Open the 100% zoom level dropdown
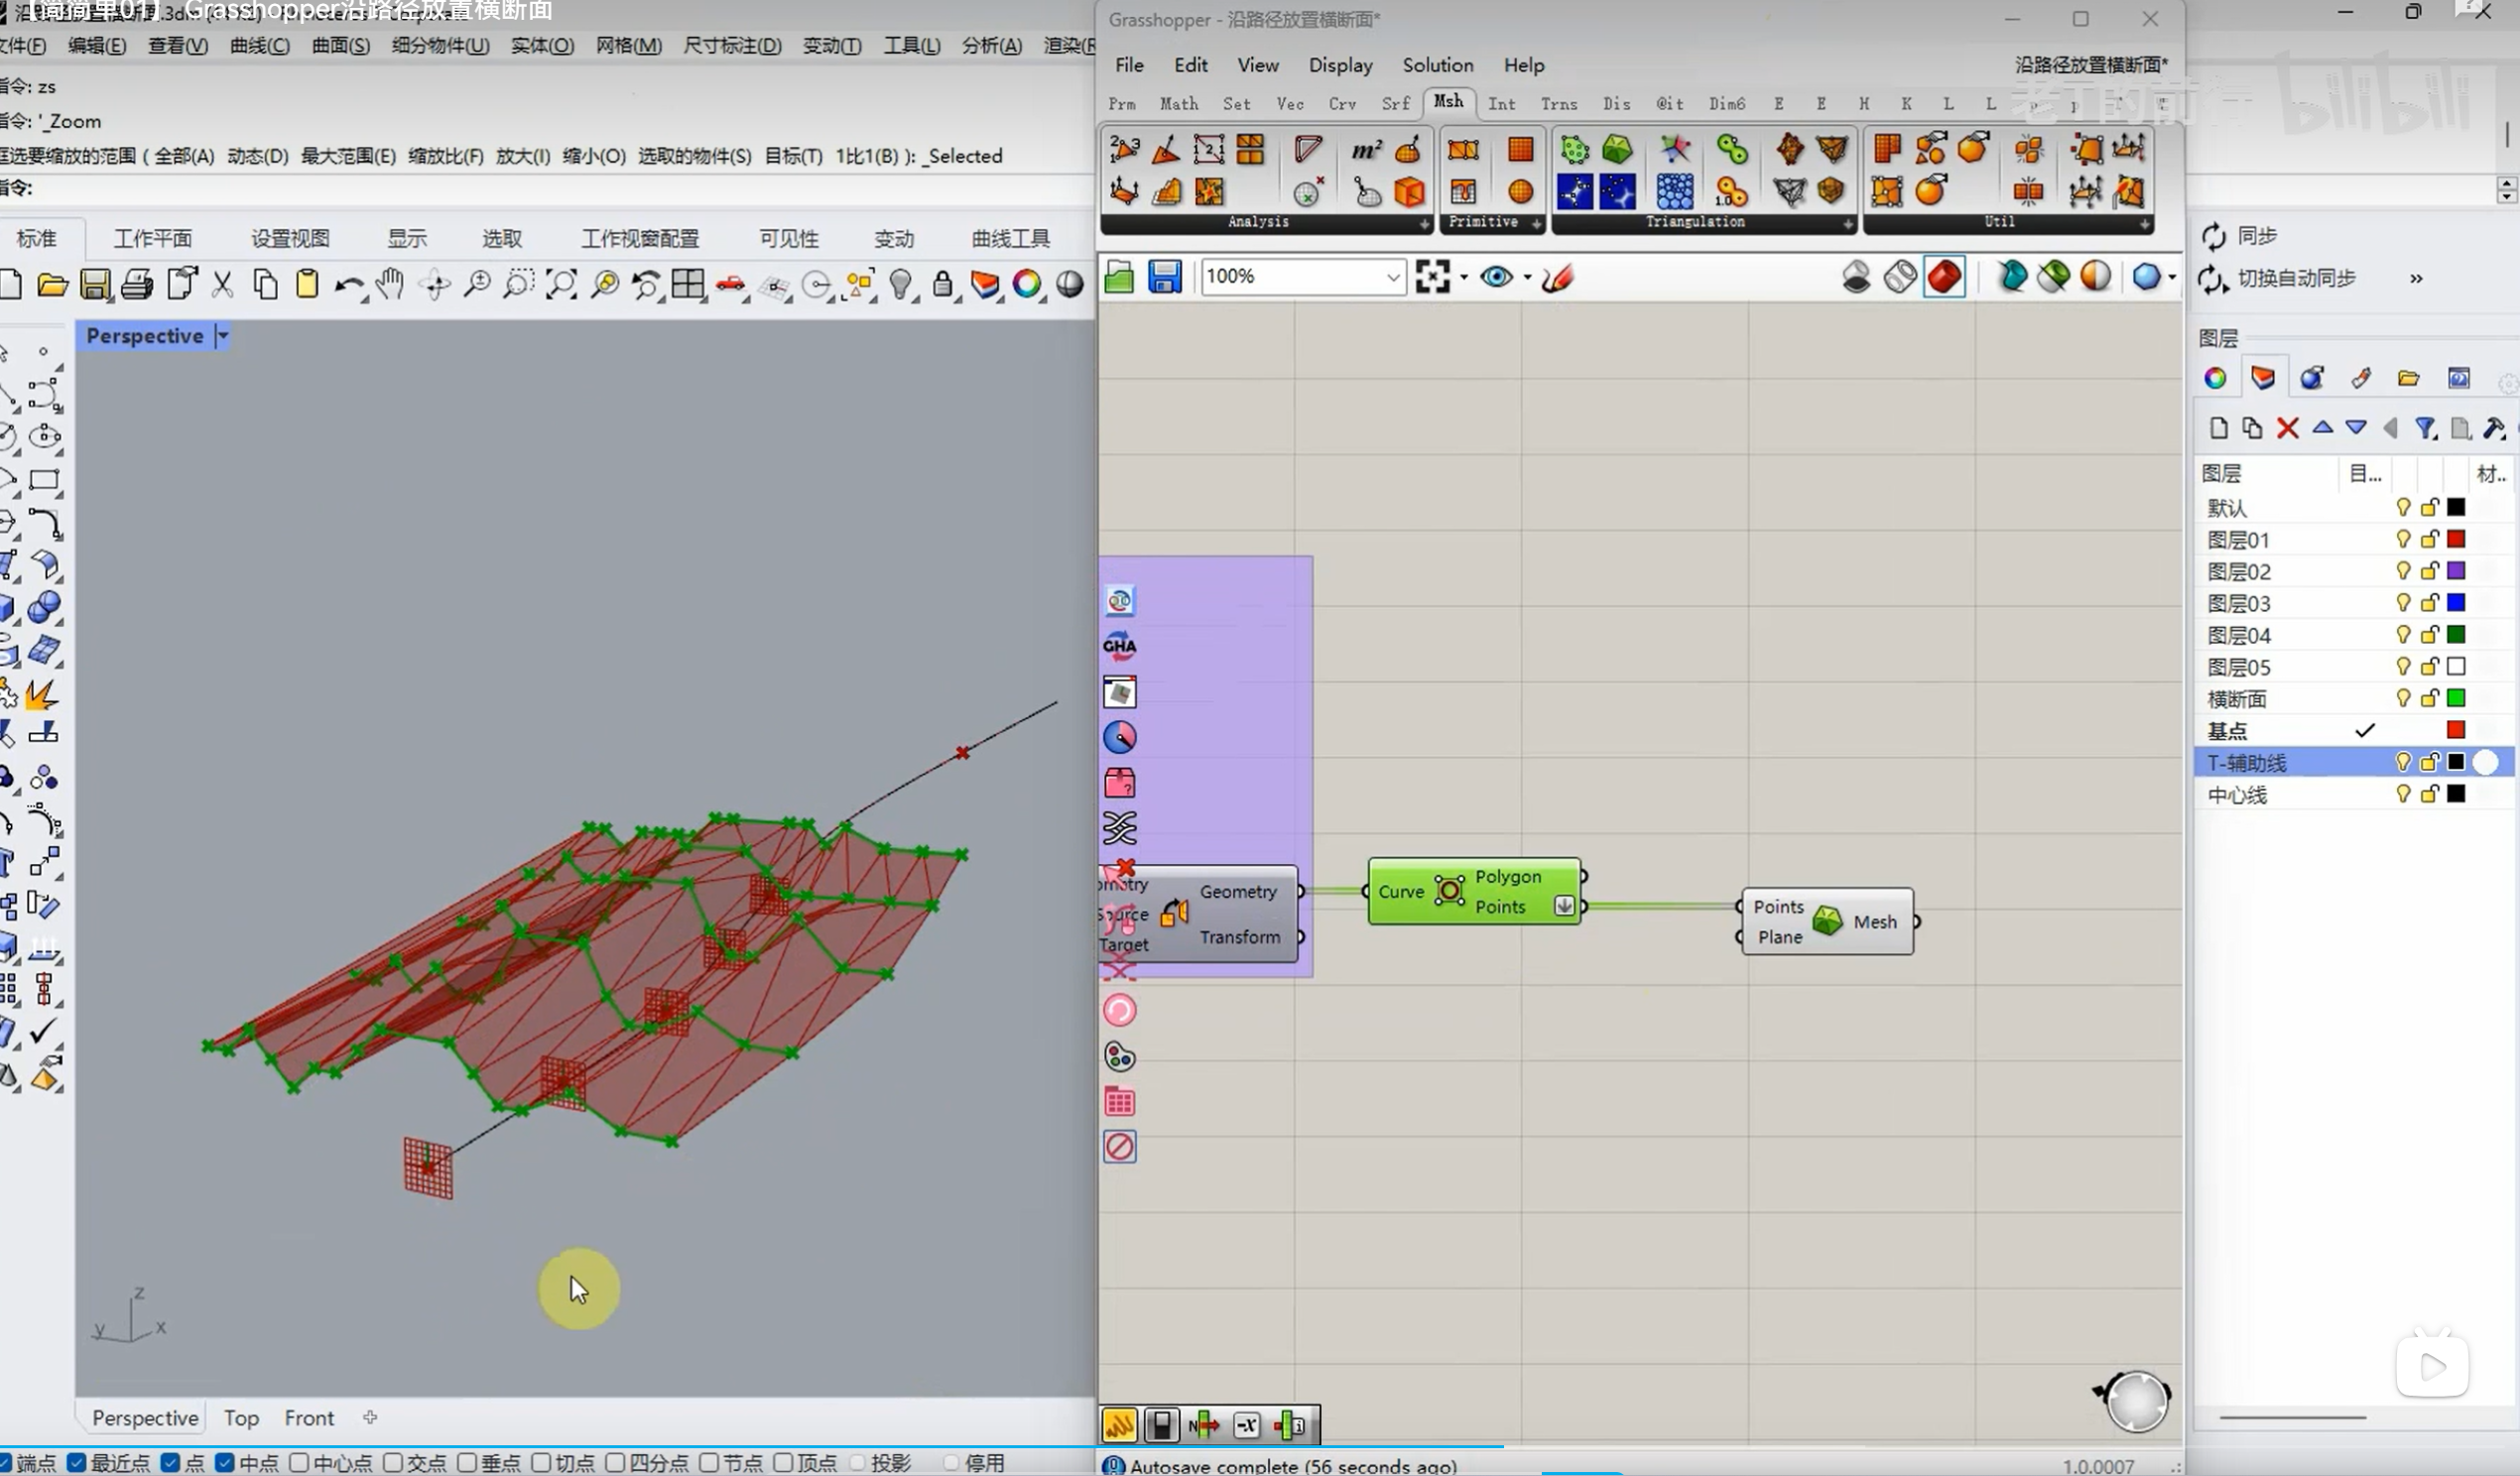This screenshot has width=2520, height=1476. pyautogui.click(x=1392, y=277)
